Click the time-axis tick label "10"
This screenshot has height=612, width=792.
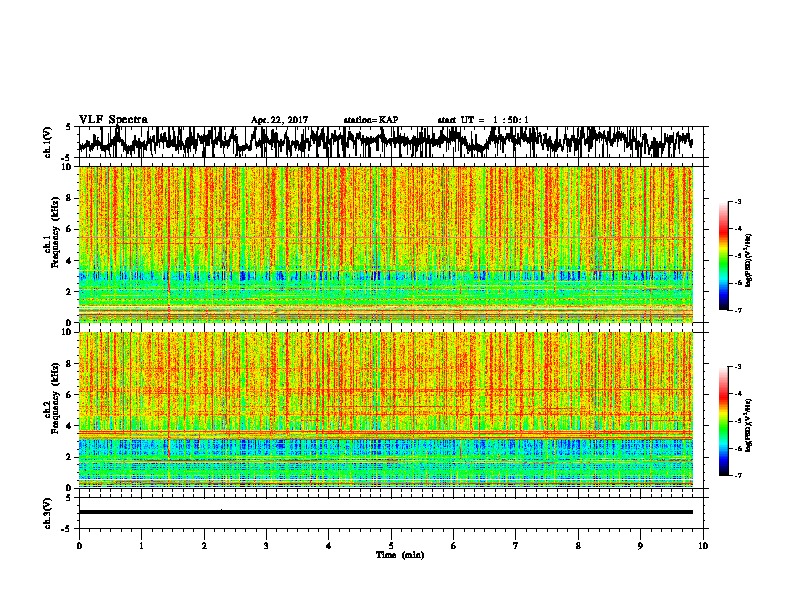tap(703, 546)
